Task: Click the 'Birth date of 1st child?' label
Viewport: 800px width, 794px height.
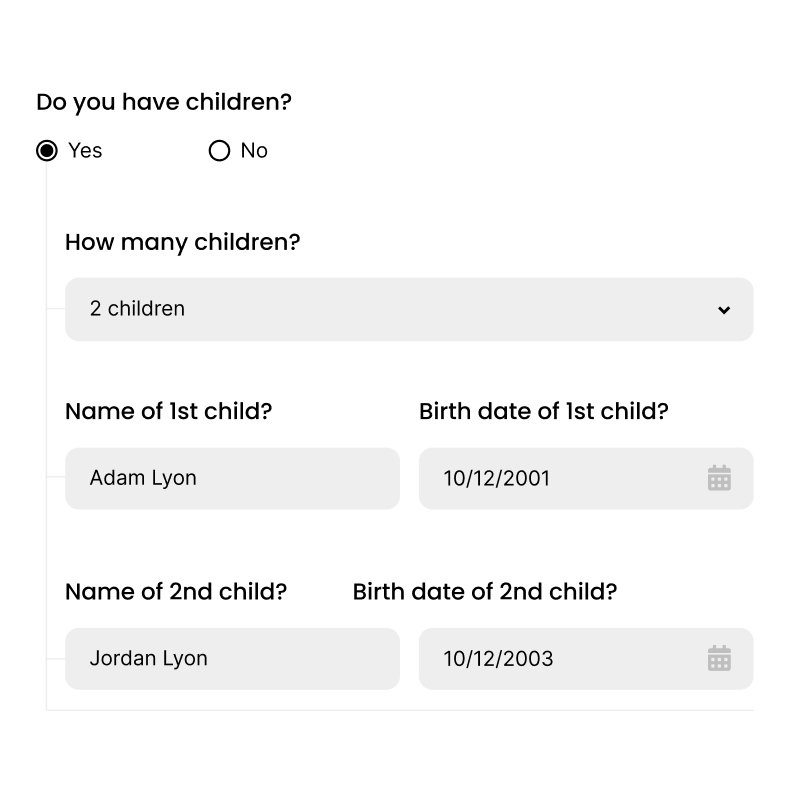Action: tap(543, 411)
